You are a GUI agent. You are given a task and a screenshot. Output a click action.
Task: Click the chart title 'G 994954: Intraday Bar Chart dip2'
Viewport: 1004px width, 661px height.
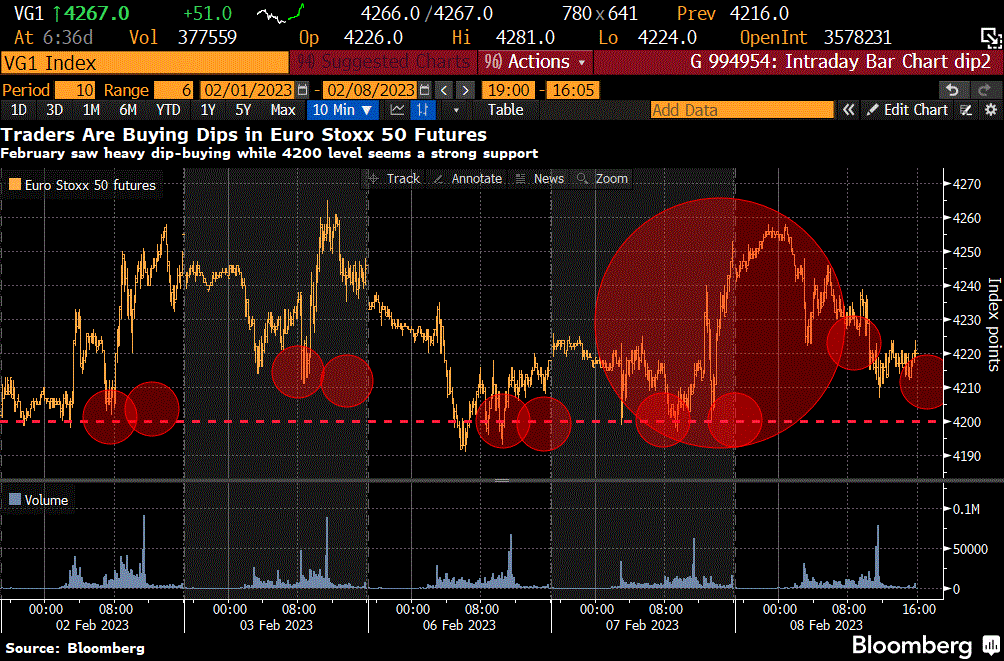point(840,62)
